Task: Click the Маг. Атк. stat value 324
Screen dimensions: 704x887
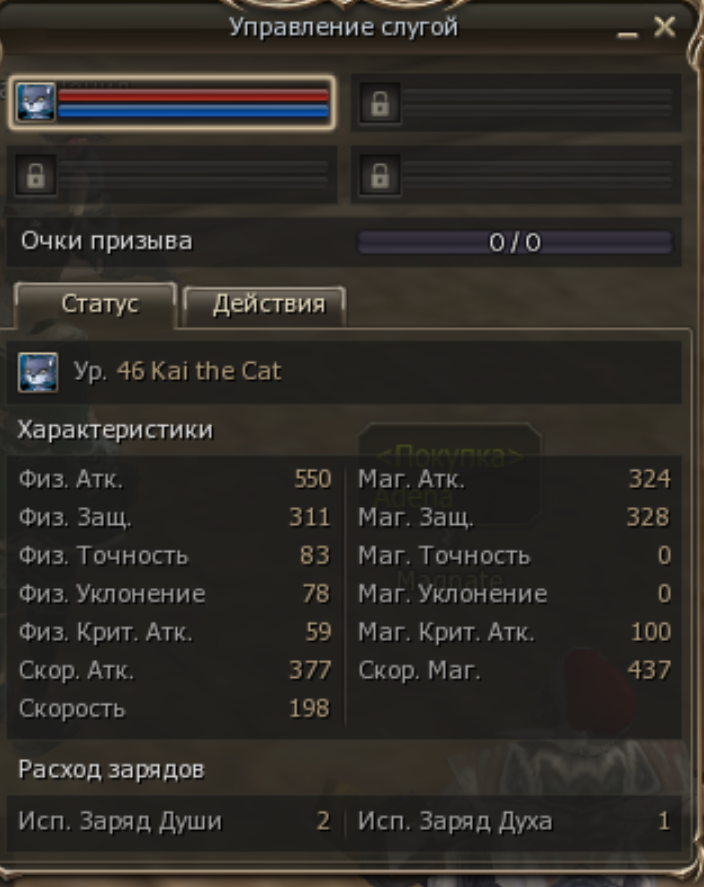Action: (x=650, y=479)
